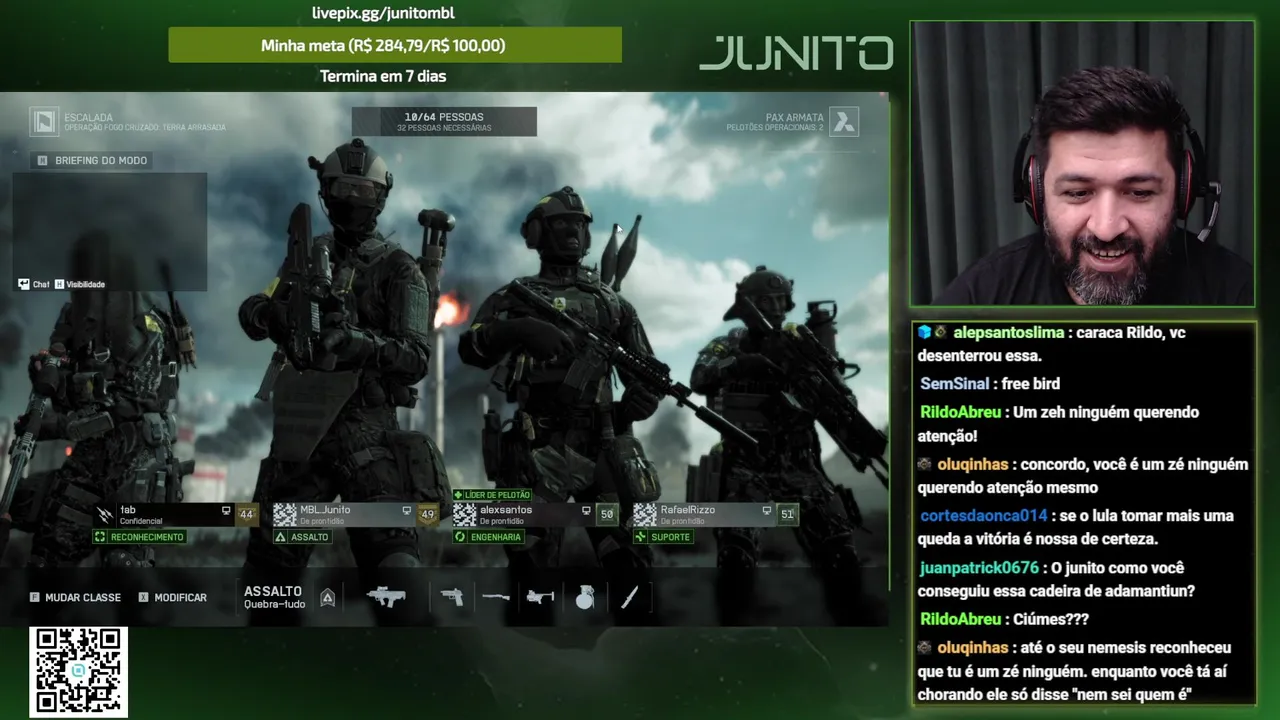Click the alexsantos player name
The width and height of the screenshot is (1280, 720).
506,510
